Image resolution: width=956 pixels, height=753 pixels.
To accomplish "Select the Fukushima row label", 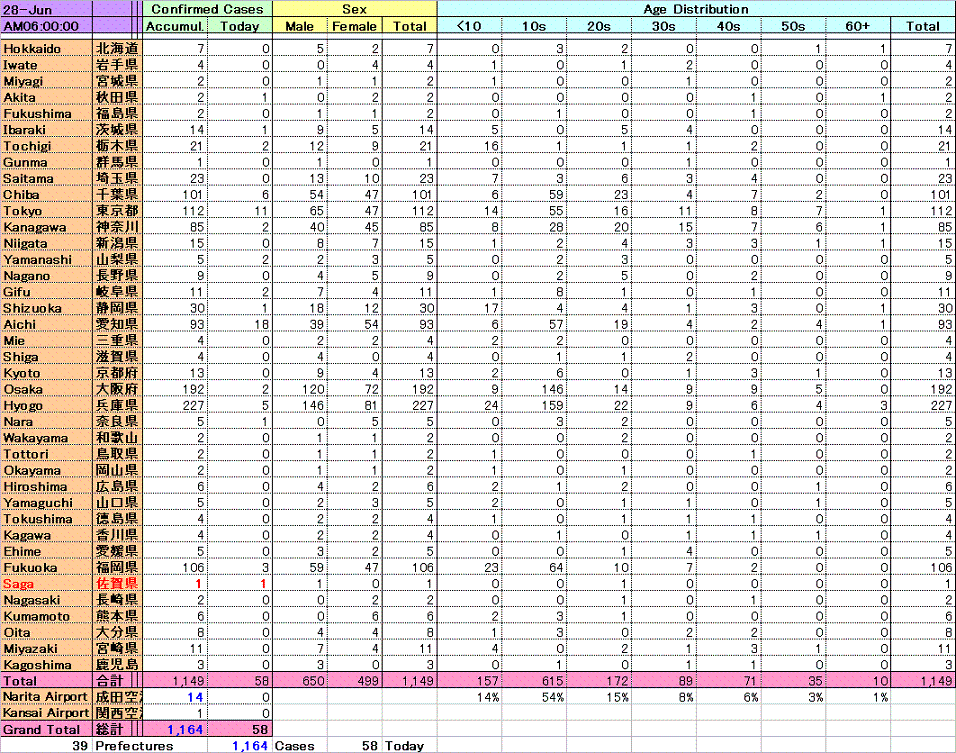I will pyautogui.click(x=46, y=114).
